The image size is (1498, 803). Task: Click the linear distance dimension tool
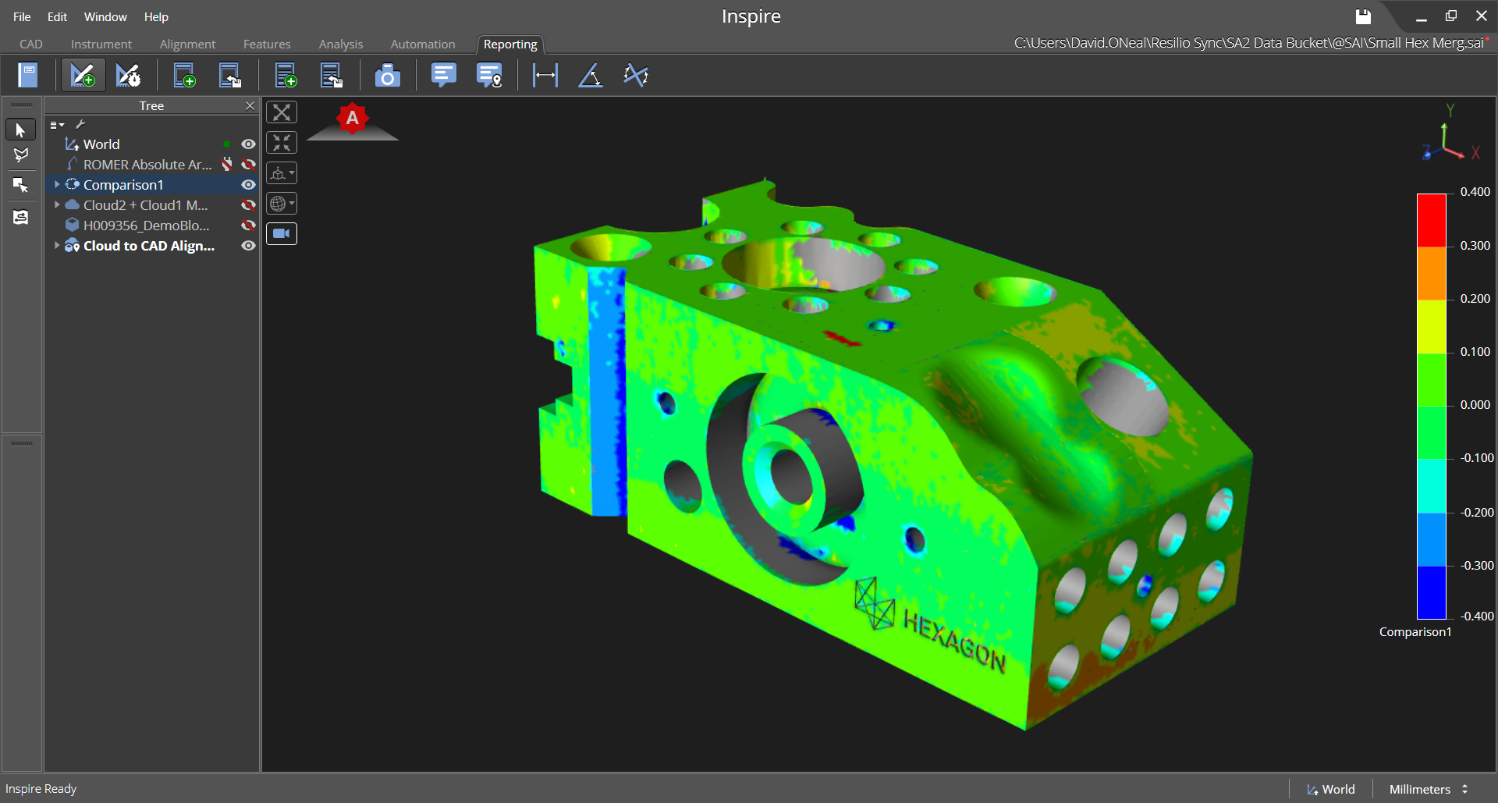545,76
